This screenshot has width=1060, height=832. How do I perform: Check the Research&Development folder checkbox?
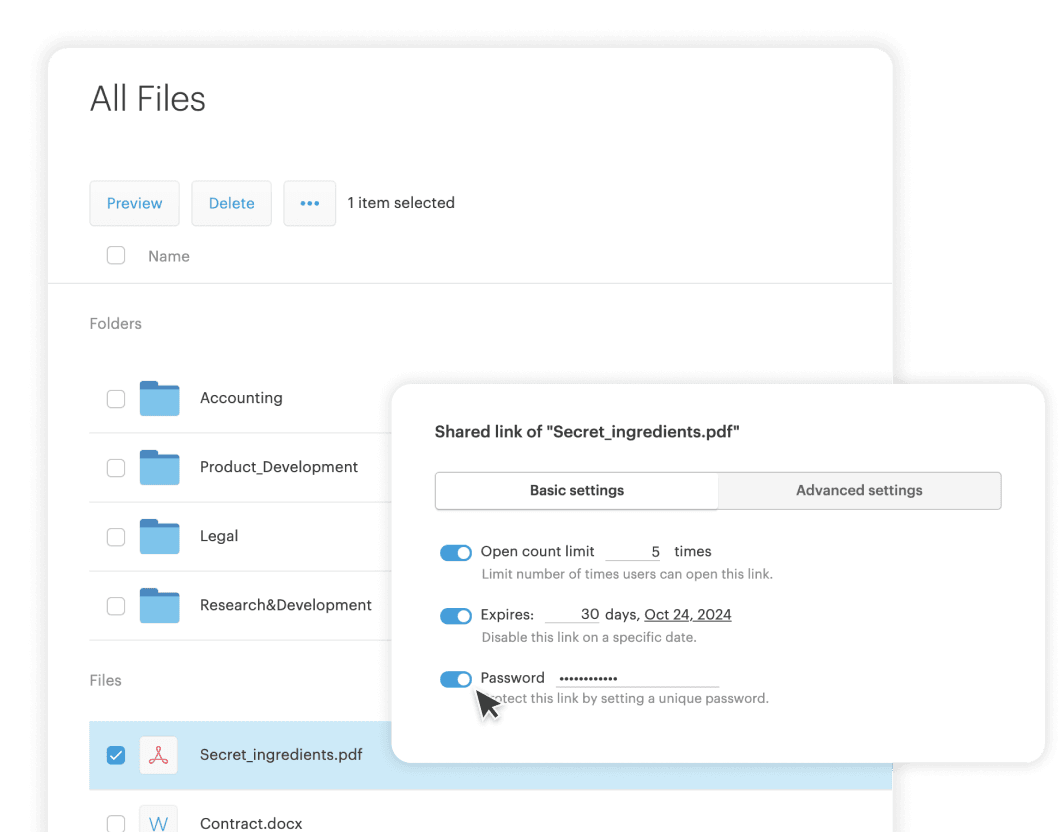(x=116, y=606)
